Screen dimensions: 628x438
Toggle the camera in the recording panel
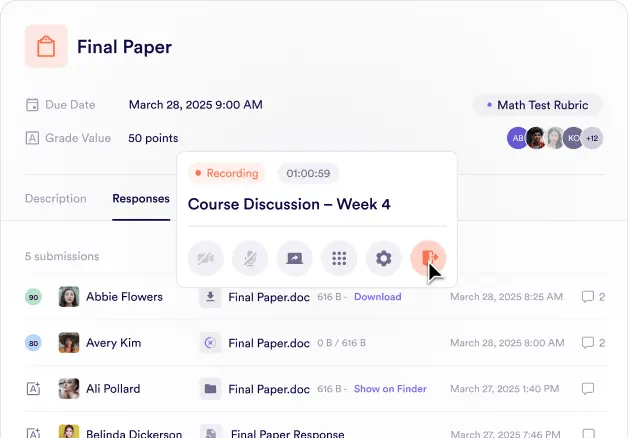pyautogui.click(x=205, y=258)
